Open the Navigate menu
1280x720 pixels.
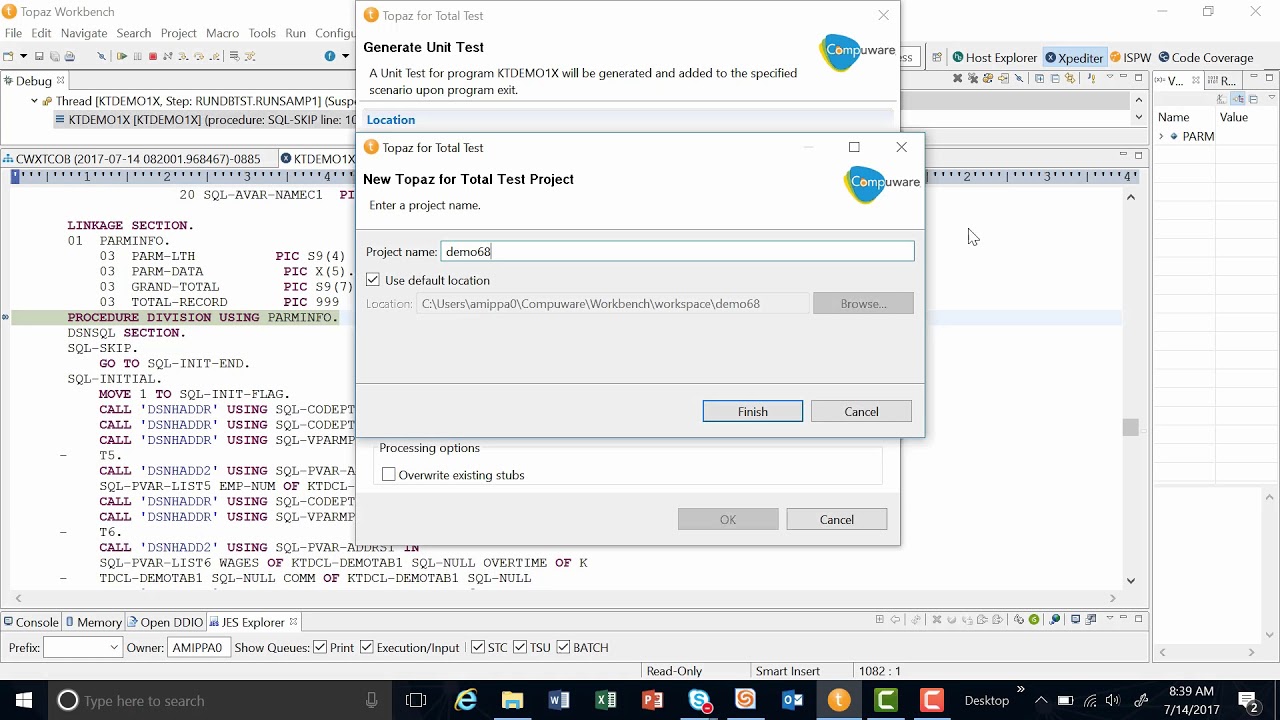coord(84,33)
